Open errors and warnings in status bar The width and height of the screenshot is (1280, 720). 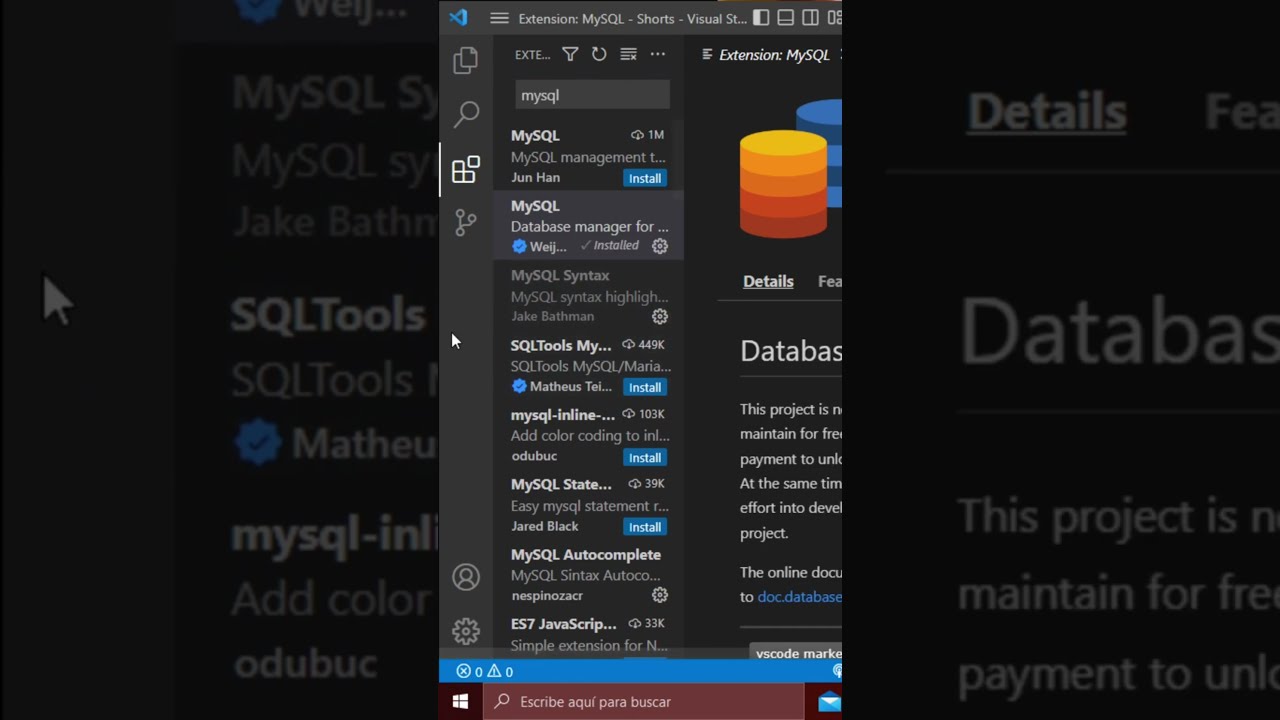(x=485, y=671)
